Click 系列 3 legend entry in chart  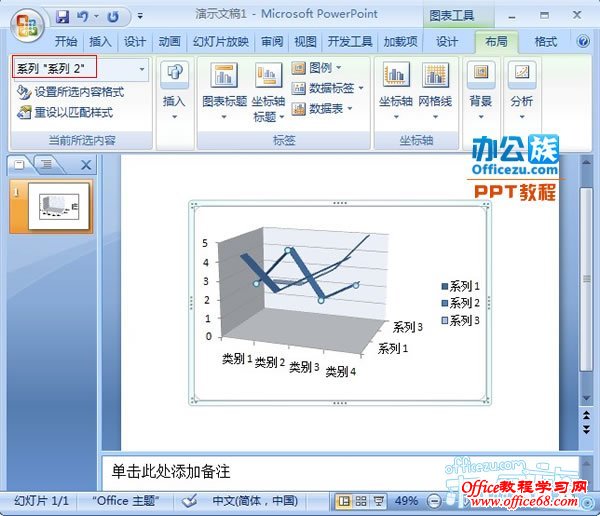pyautogui.click(x=460, y=320)
